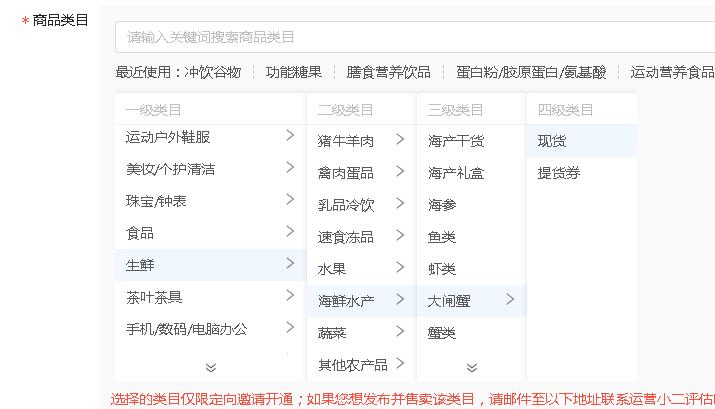
Task: Select recently used 功能糖果 category
Action: [x=294, y=72]
